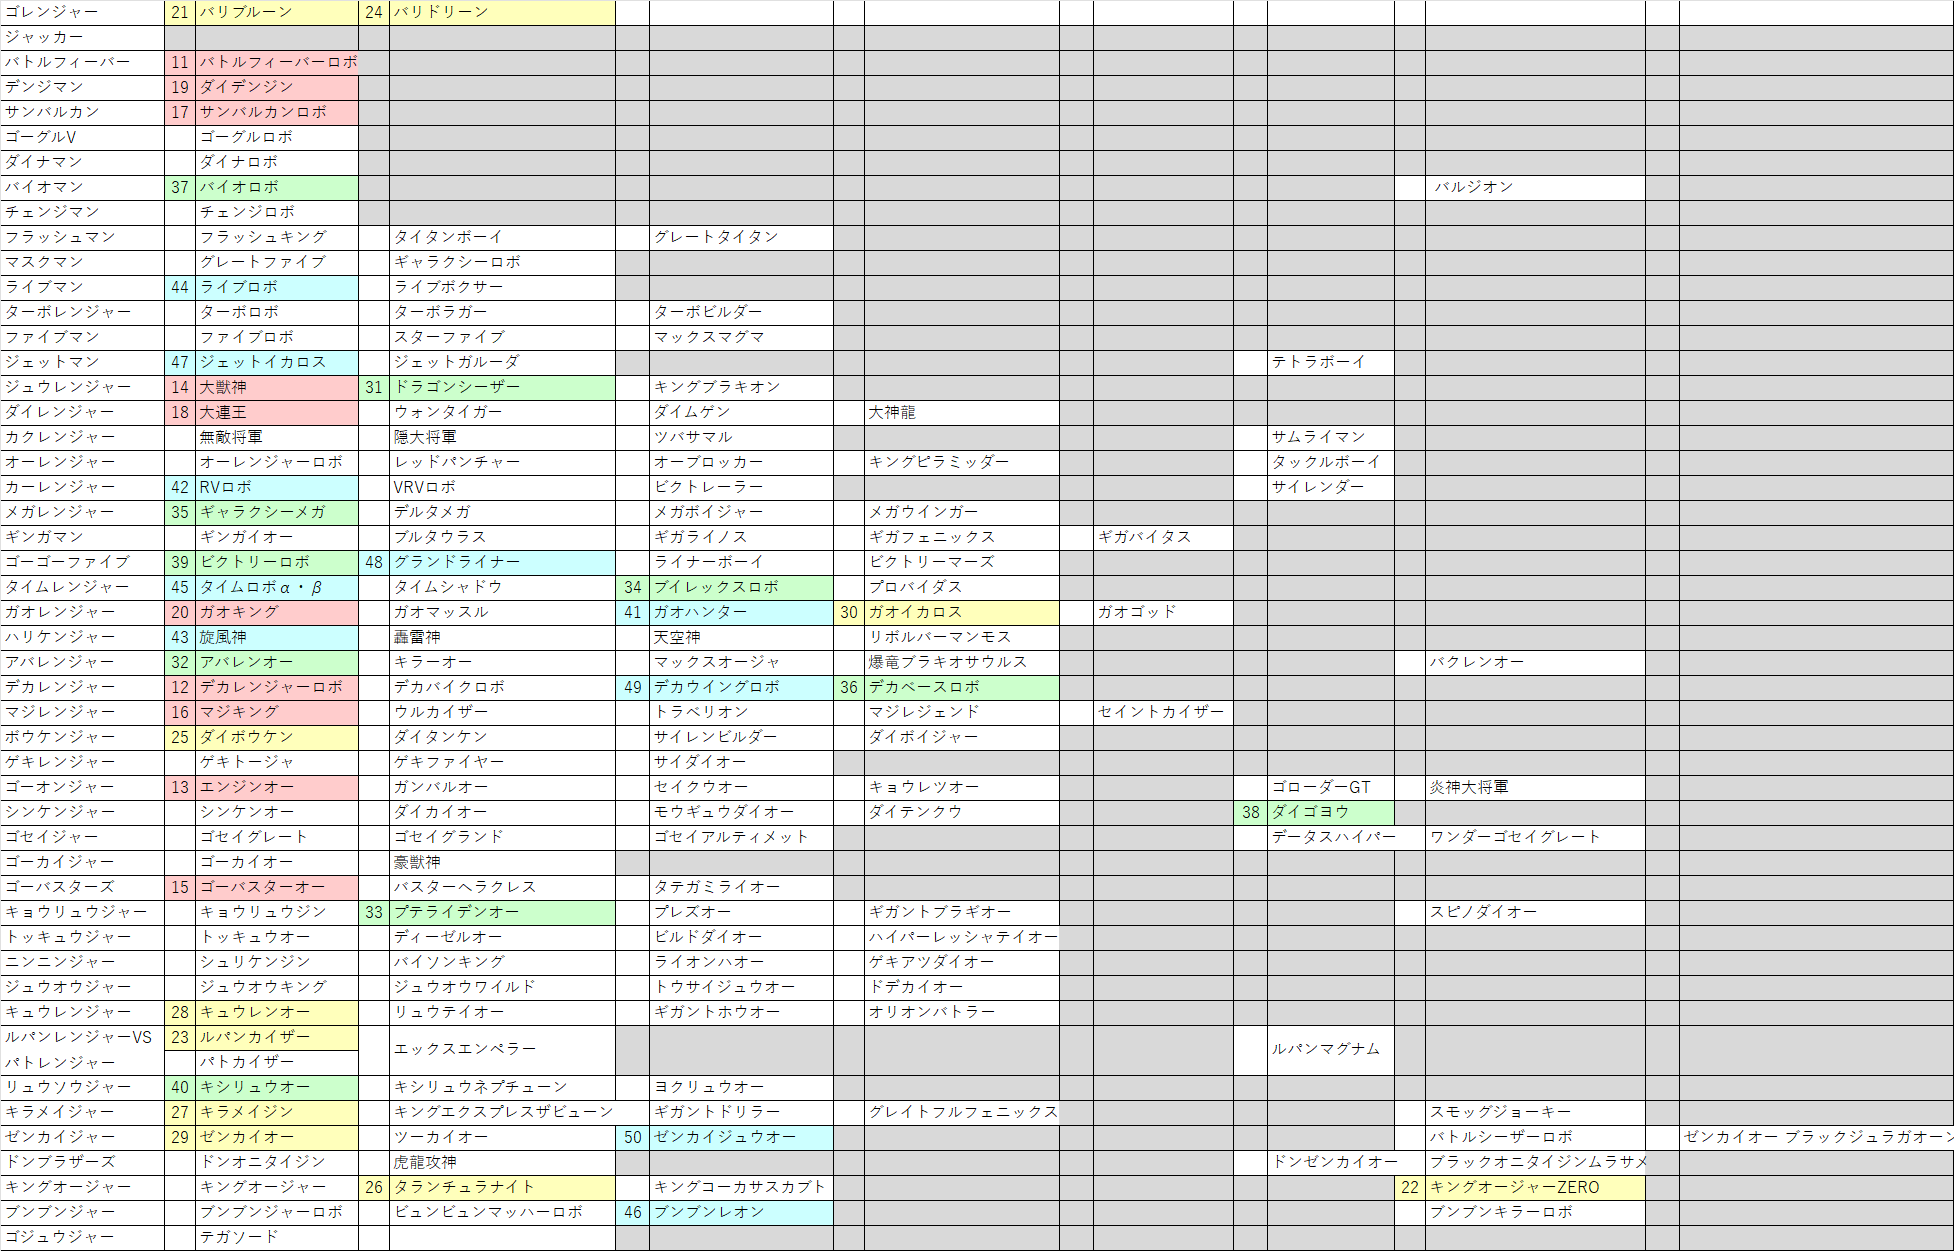Select the cyan cell ライブロボ
This screenshot has height=1251, width=1954.
click(x=277, y=287)
